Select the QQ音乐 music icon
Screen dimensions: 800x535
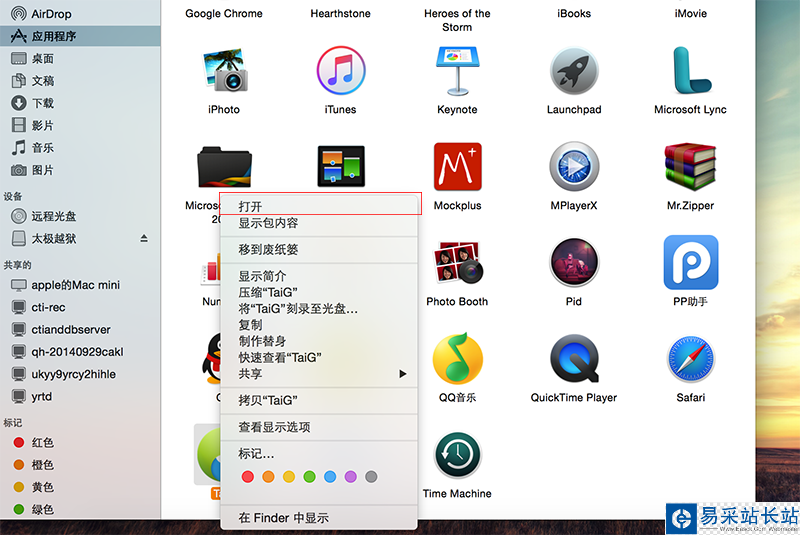click(457, 359)
